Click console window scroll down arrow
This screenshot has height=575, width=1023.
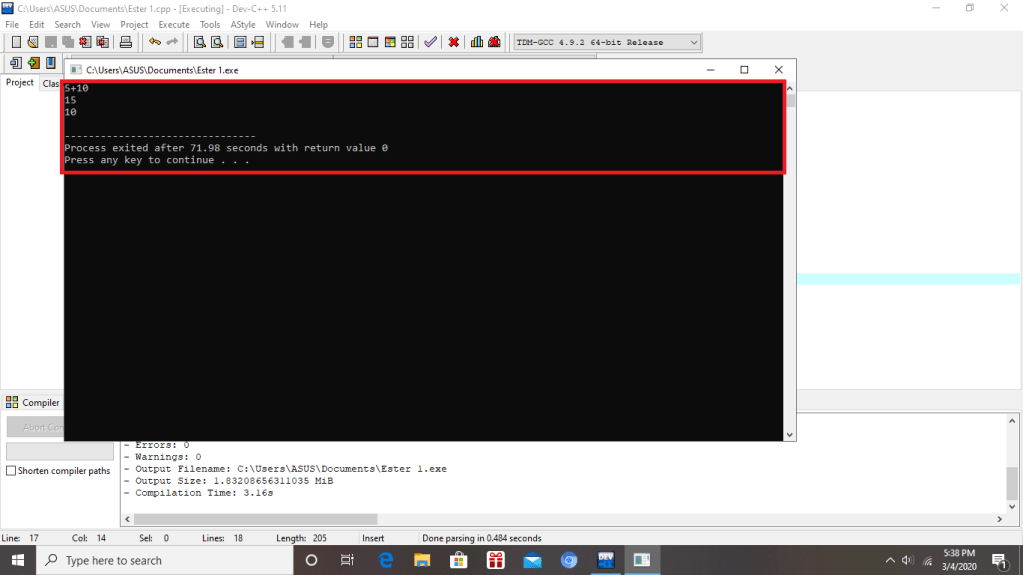[x=790, y=434]
